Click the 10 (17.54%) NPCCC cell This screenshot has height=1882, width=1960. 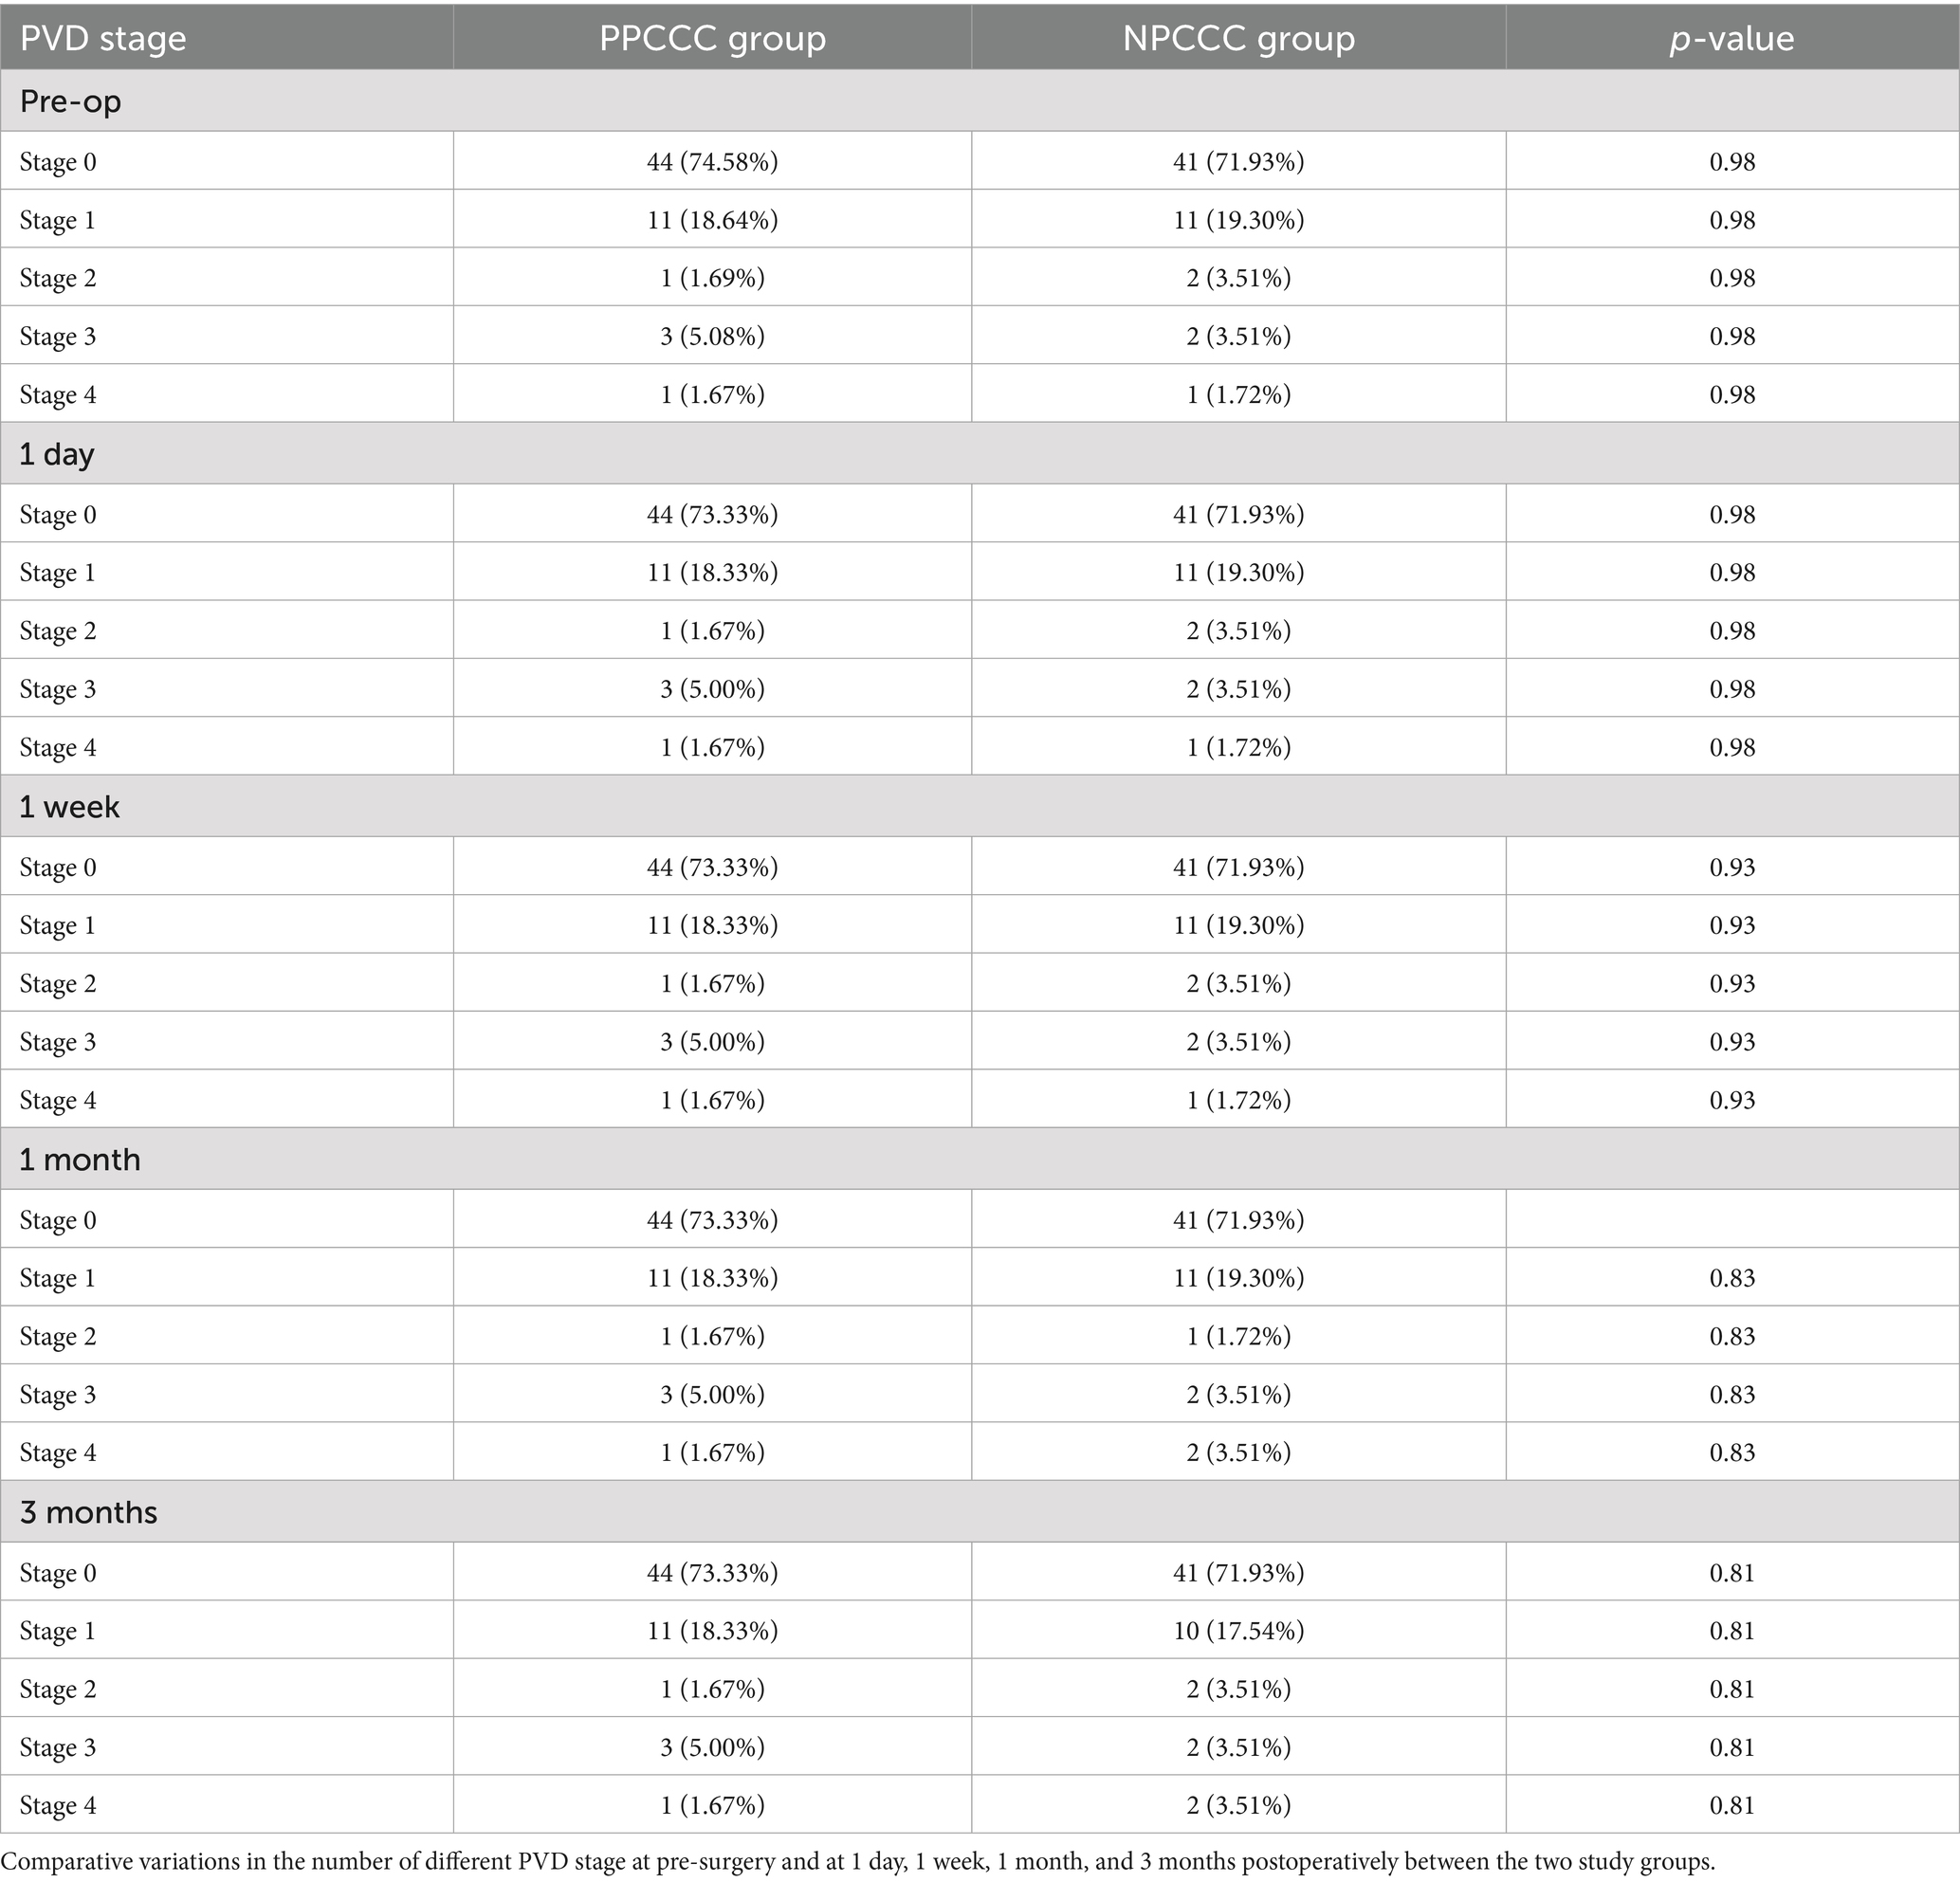1238,1631
